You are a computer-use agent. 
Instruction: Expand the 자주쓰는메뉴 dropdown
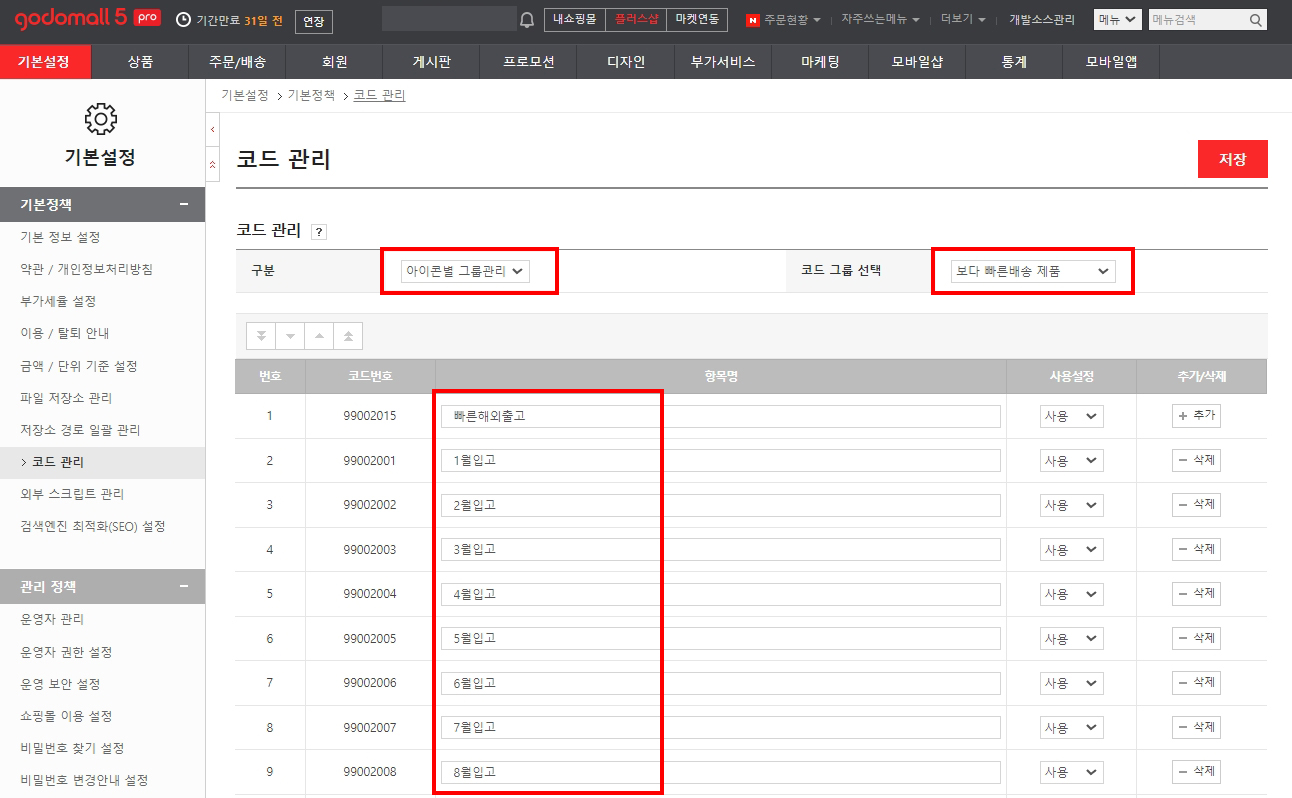[x=880, y=19]
